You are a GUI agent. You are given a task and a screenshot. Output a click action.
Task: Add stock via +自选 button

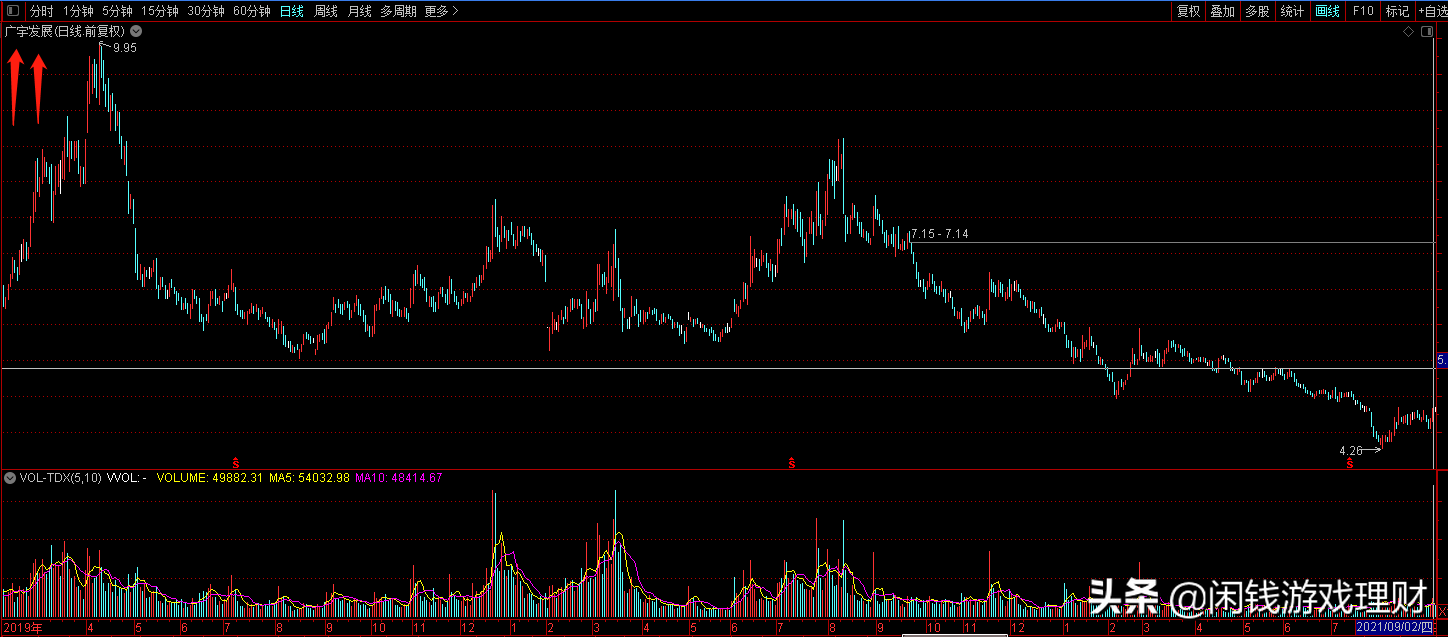(x=1432, y=11)
